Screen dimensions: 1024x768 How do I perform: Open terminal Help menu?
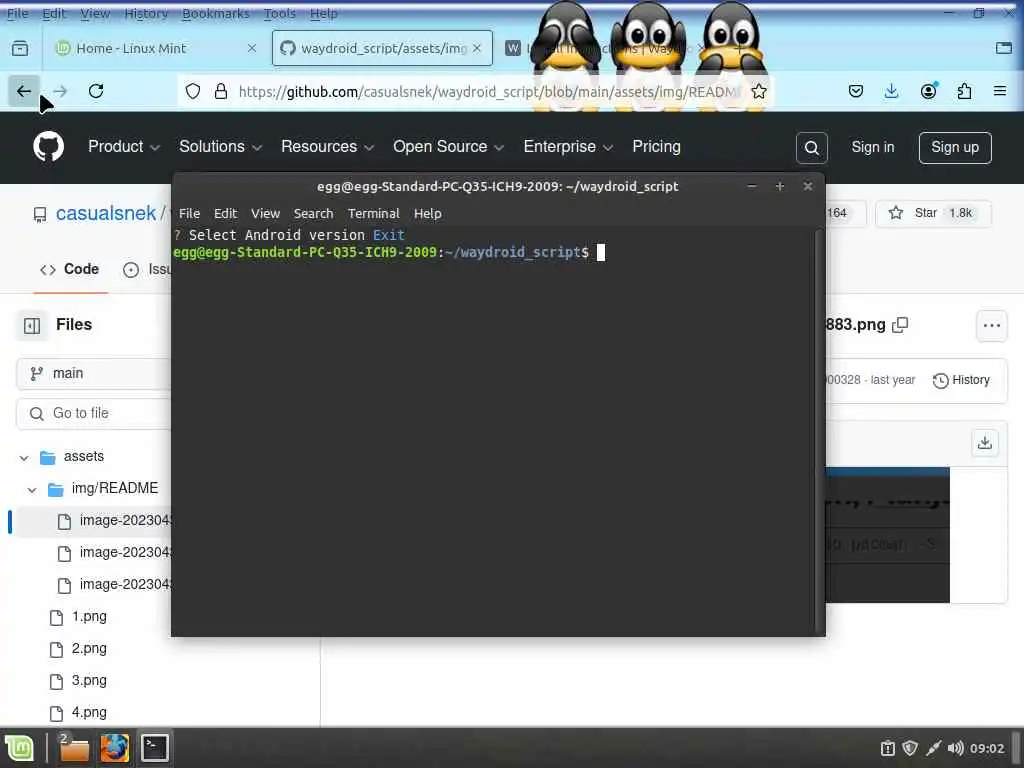tap(428, 214)
